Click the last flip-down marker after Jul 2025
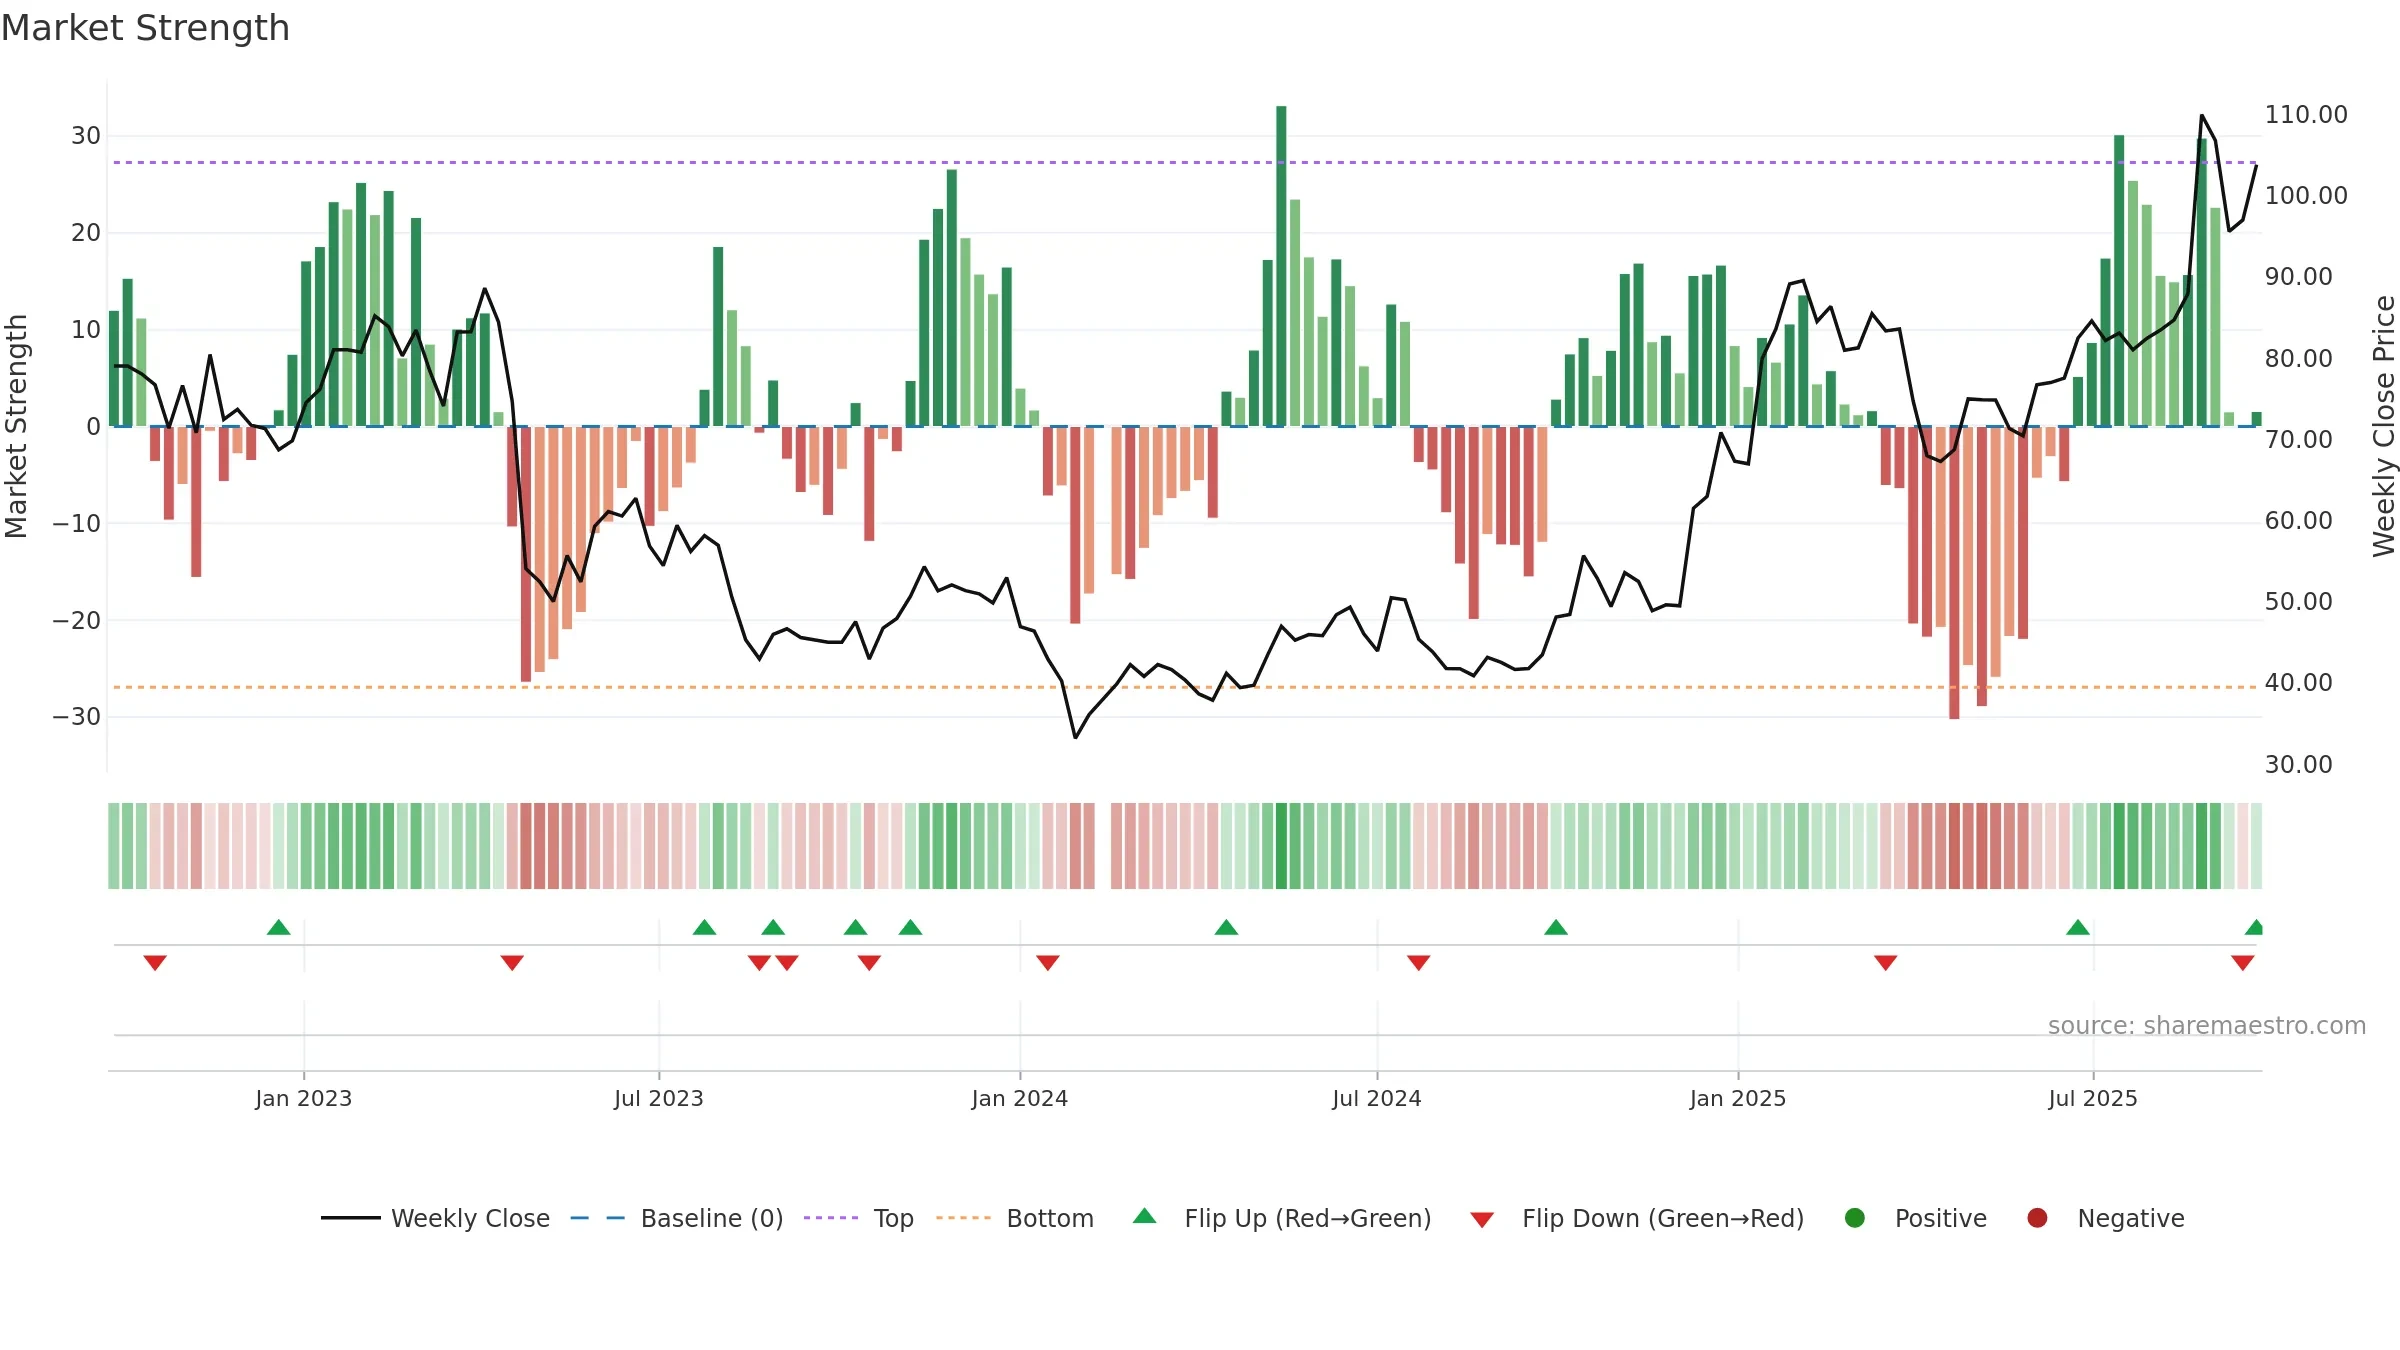 pos(2242,962)
